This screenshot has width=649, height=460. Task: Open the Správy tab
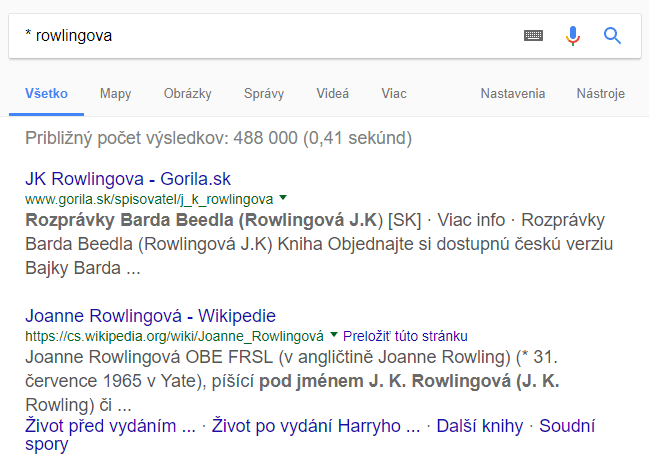coord(264,94)
